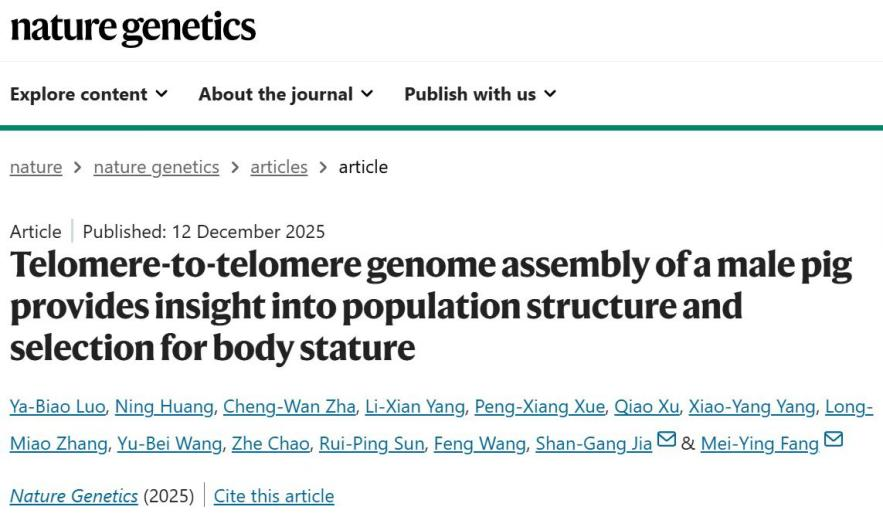Go to nature breadcrumb link

tap(36, 167)
